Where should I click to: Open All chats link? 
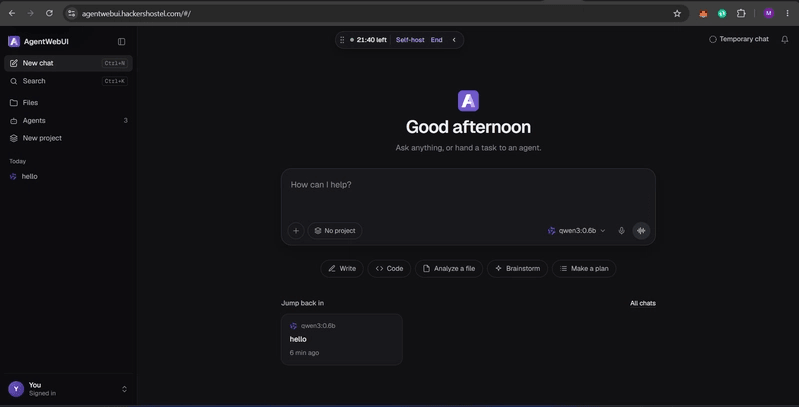(643, 303)
